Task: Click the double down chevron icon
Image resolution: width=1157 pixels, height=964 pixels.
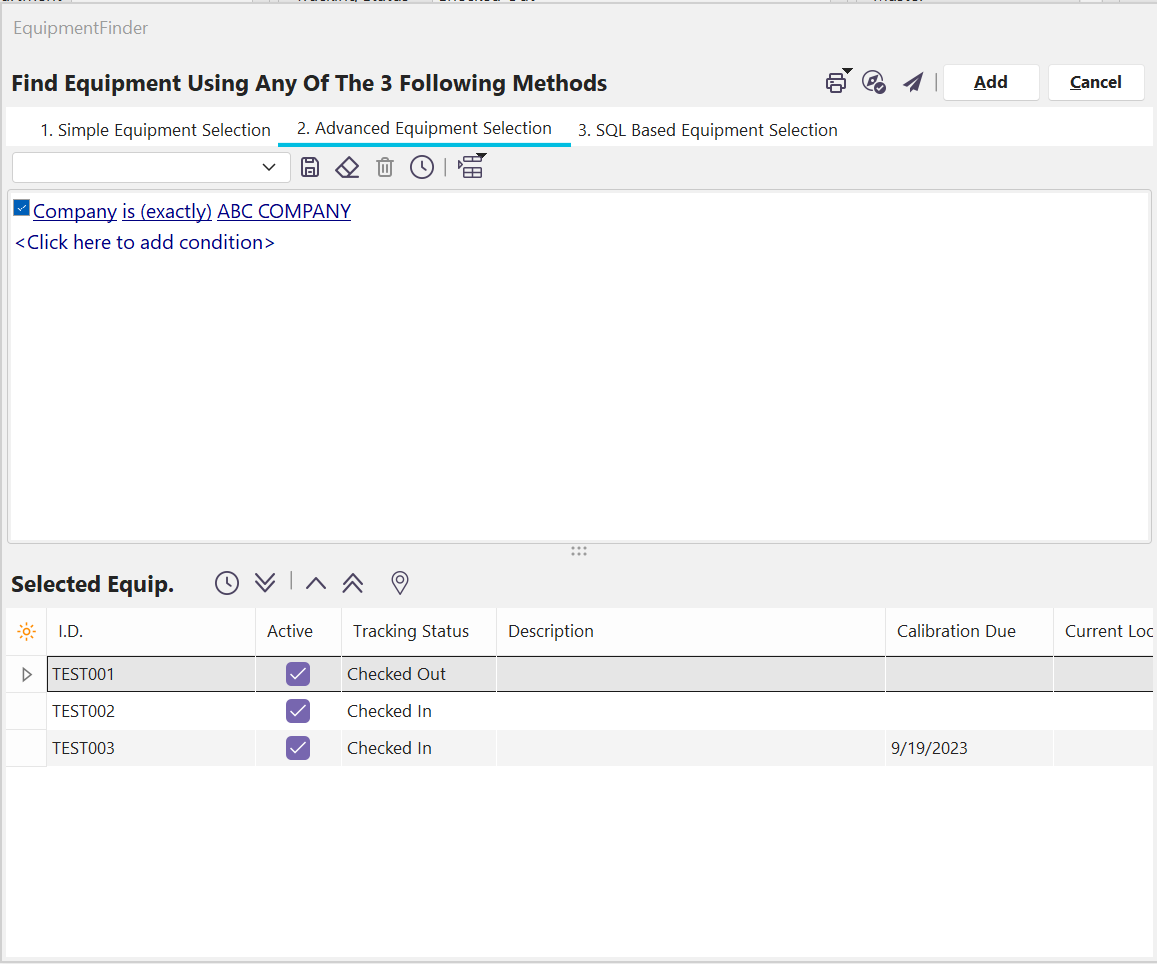Action: point(265,583)
